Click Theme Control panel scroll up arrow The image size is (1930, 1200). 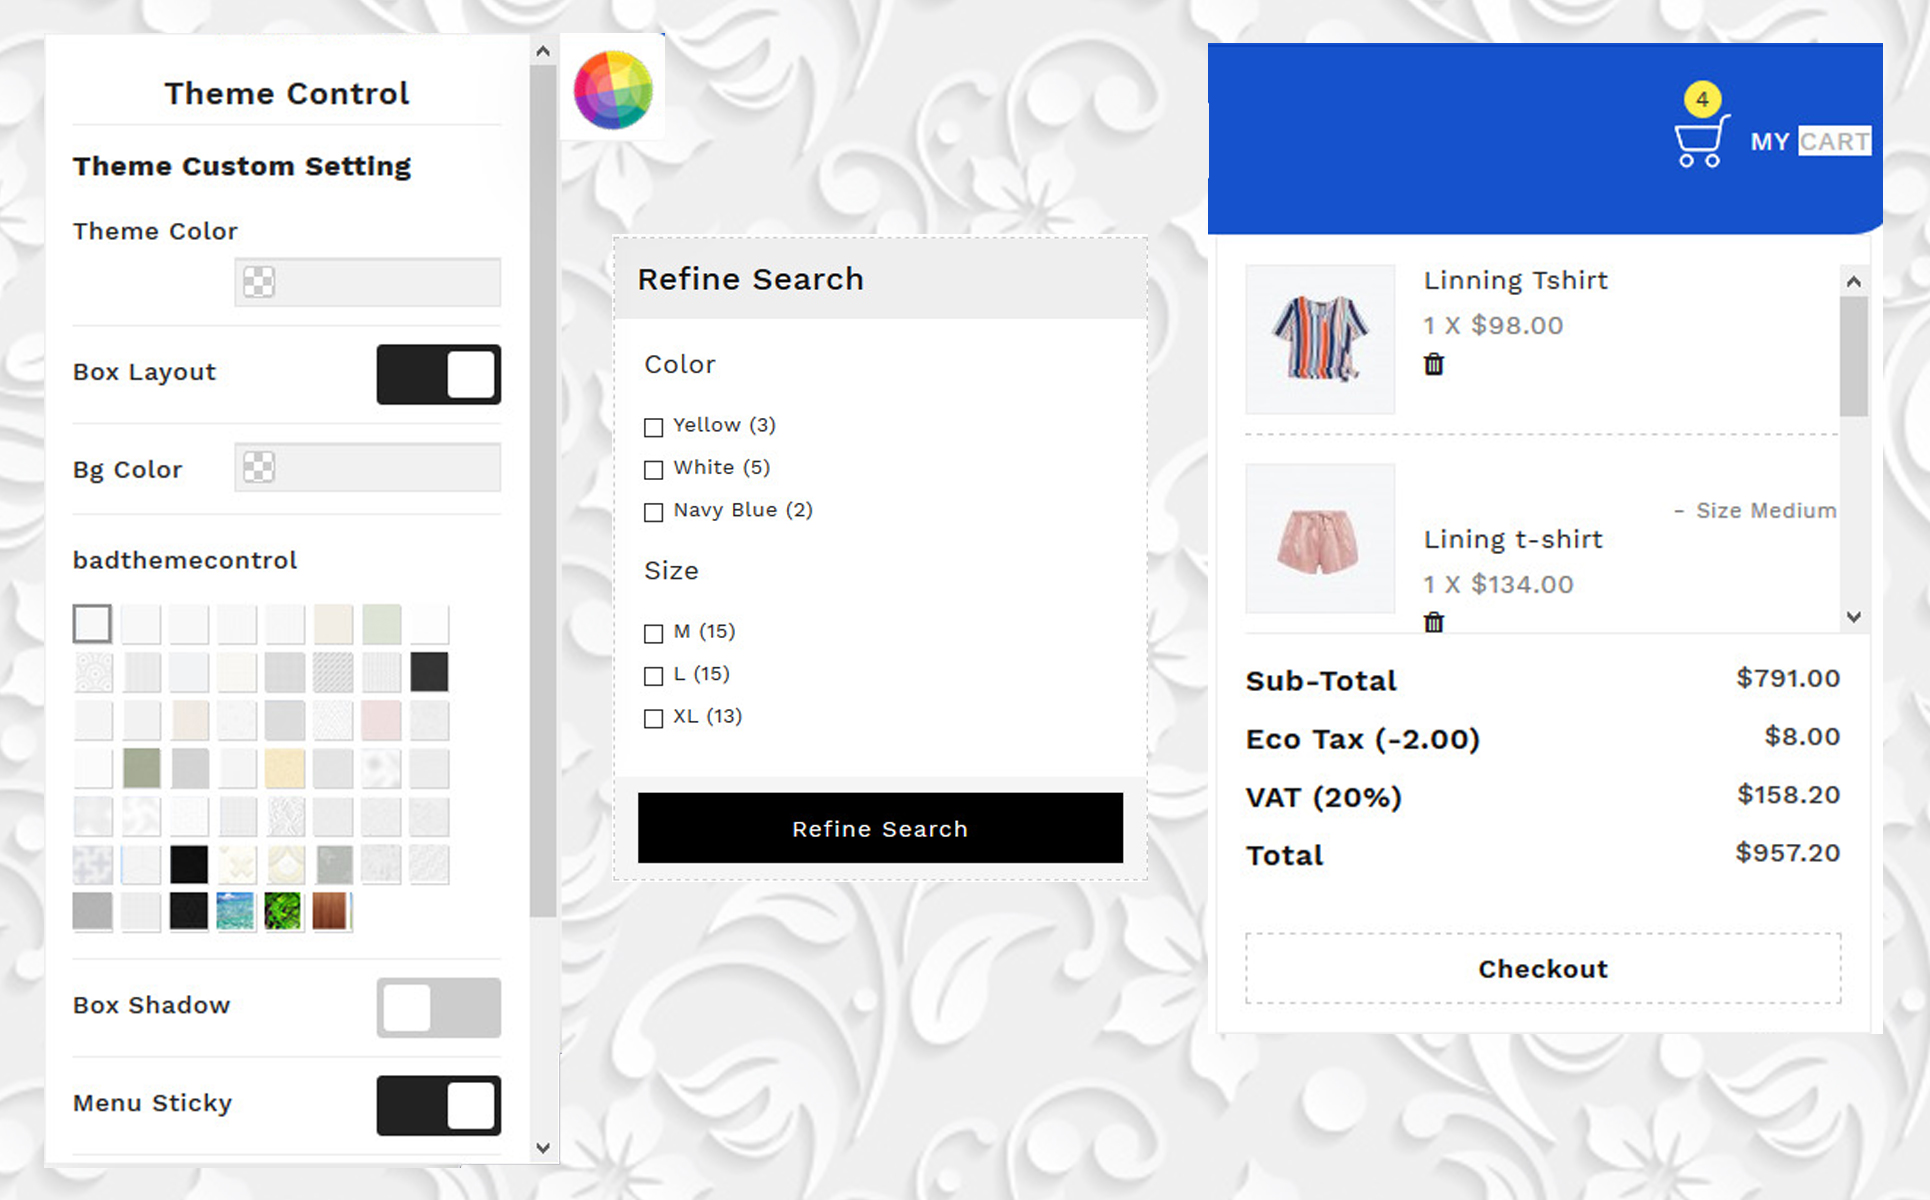pyautogui.click(x=543, y=51)
